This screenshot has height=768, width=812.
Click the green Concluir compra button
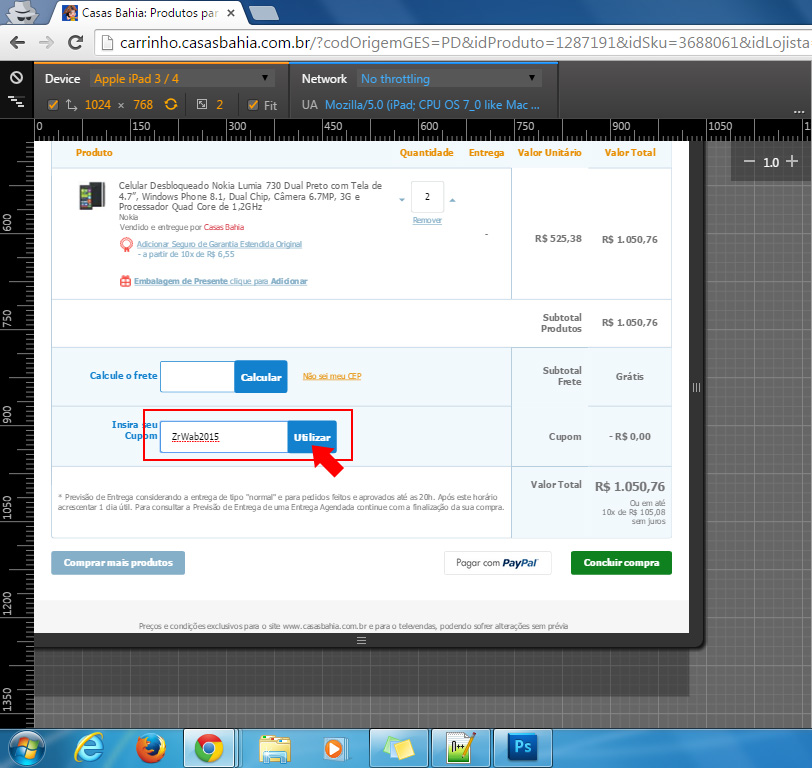(x=621, y=563)
